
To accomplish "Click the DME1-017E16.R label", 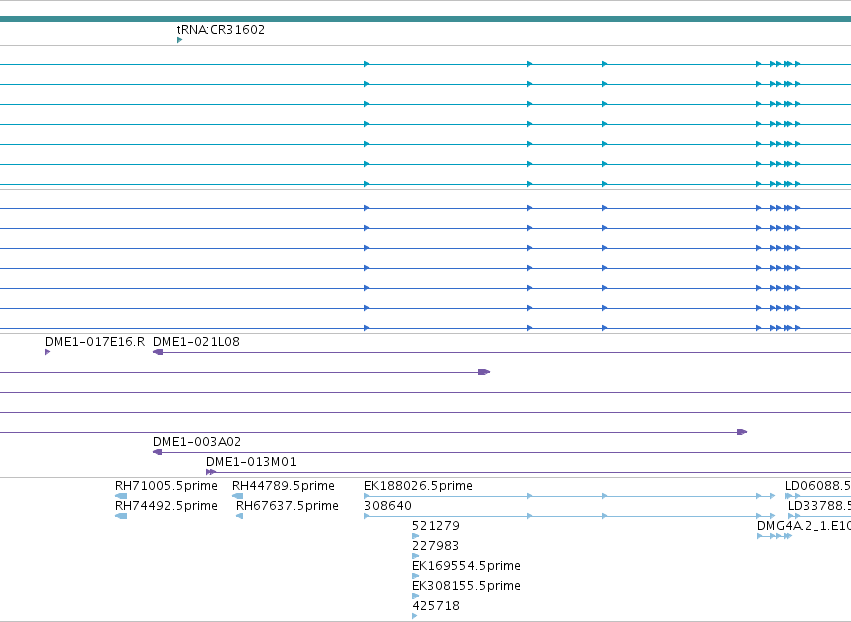I will pos(95,342).
